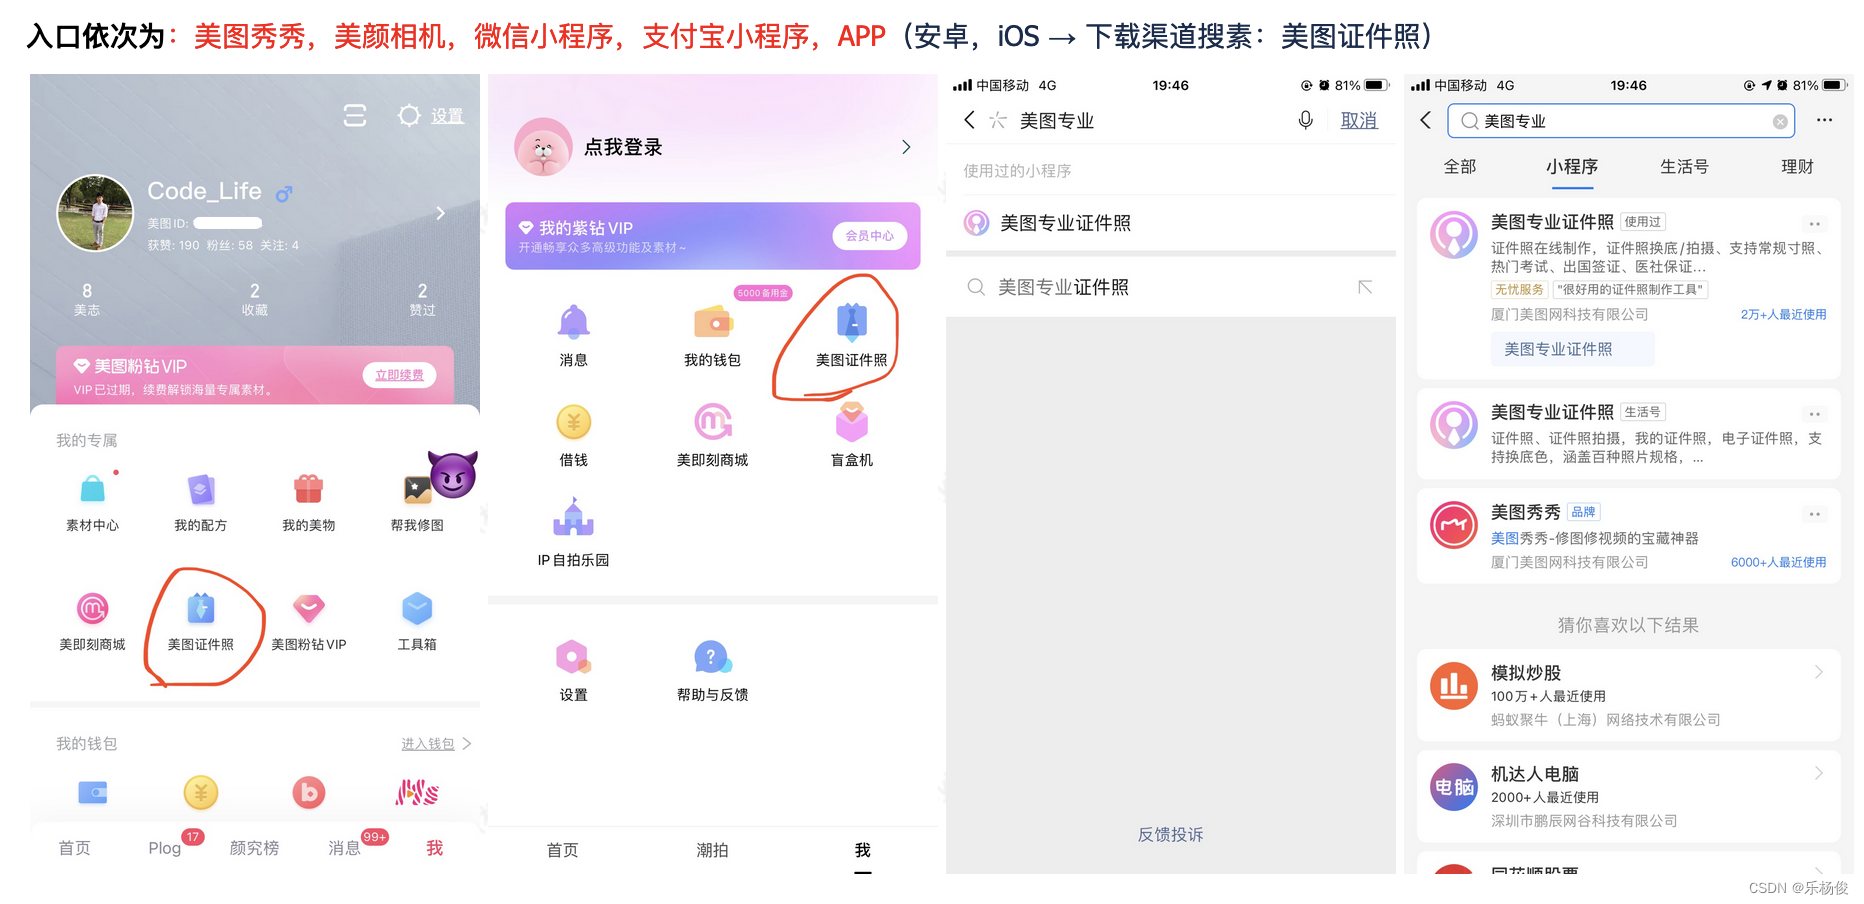Open 机达人电脑 suggested result
This screenshot has height=904, width=1864.
[x=1629, y=797]
